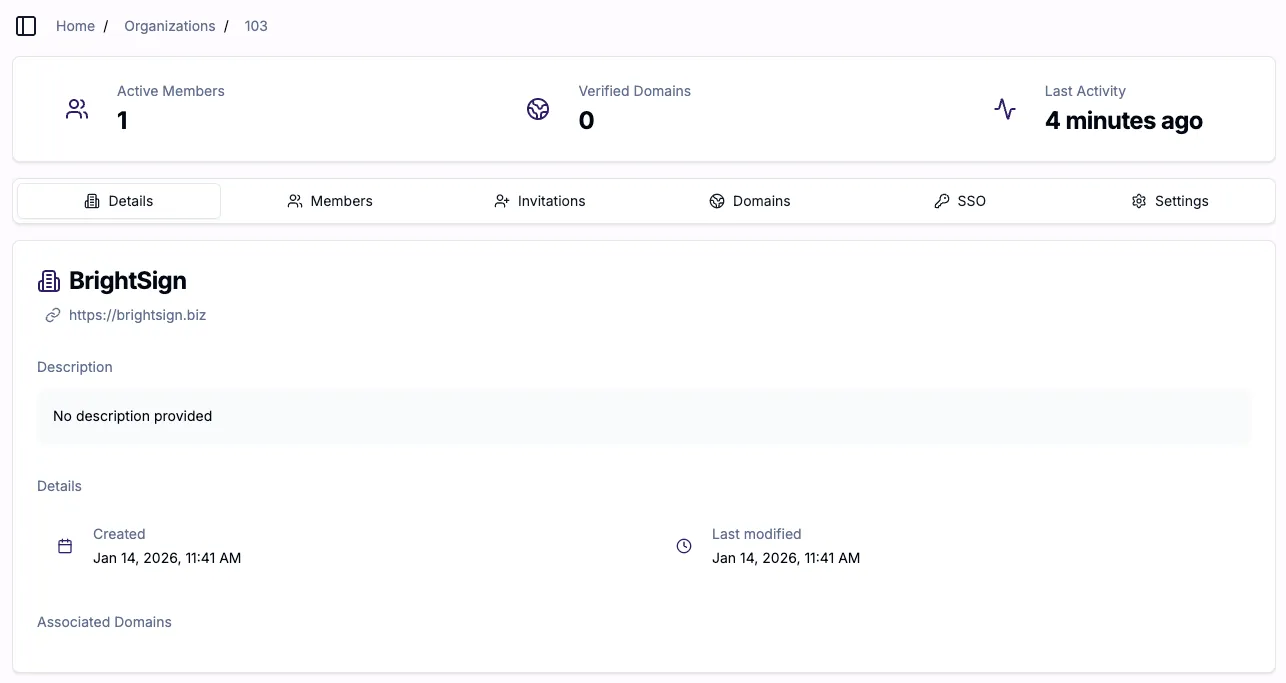Go to Organizations breadcrumb
1286x683 pixels.
(x=170, y=26)
